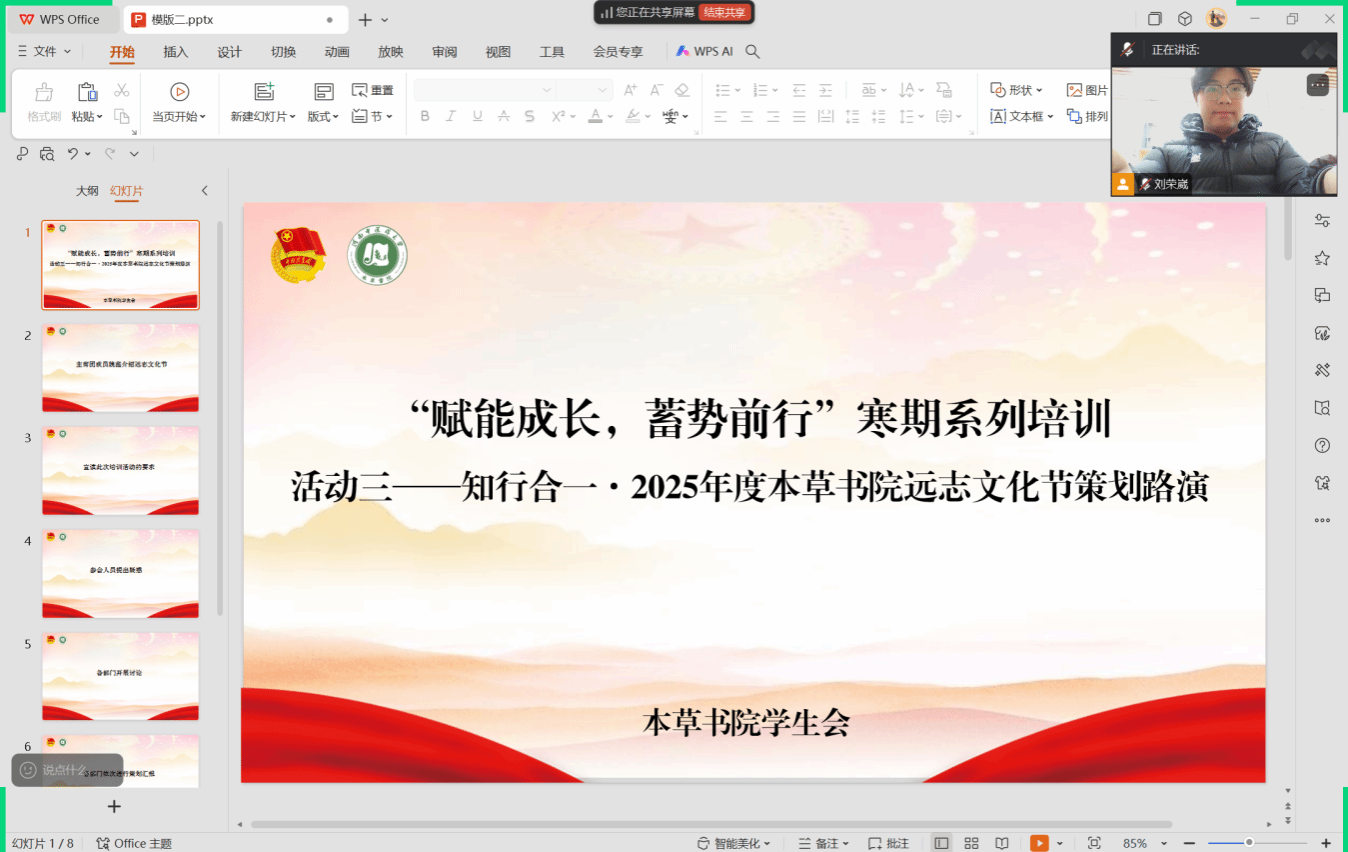Insert a picture with the 图片 icon

[1087, 90]
